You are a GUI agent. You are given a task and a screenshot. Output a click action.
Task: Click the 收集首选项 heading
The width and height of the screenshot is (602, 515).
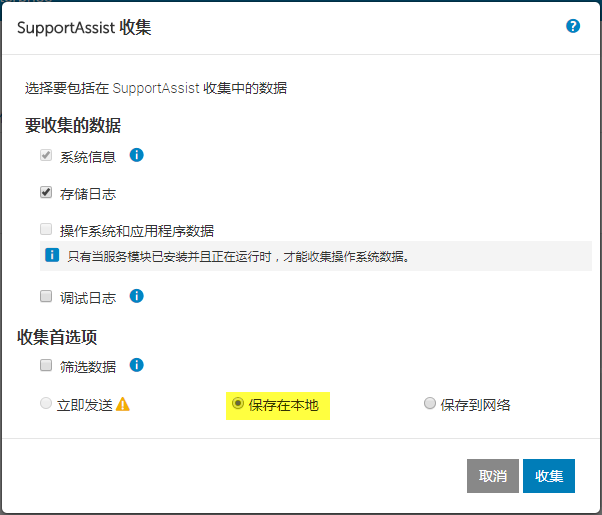57,337
